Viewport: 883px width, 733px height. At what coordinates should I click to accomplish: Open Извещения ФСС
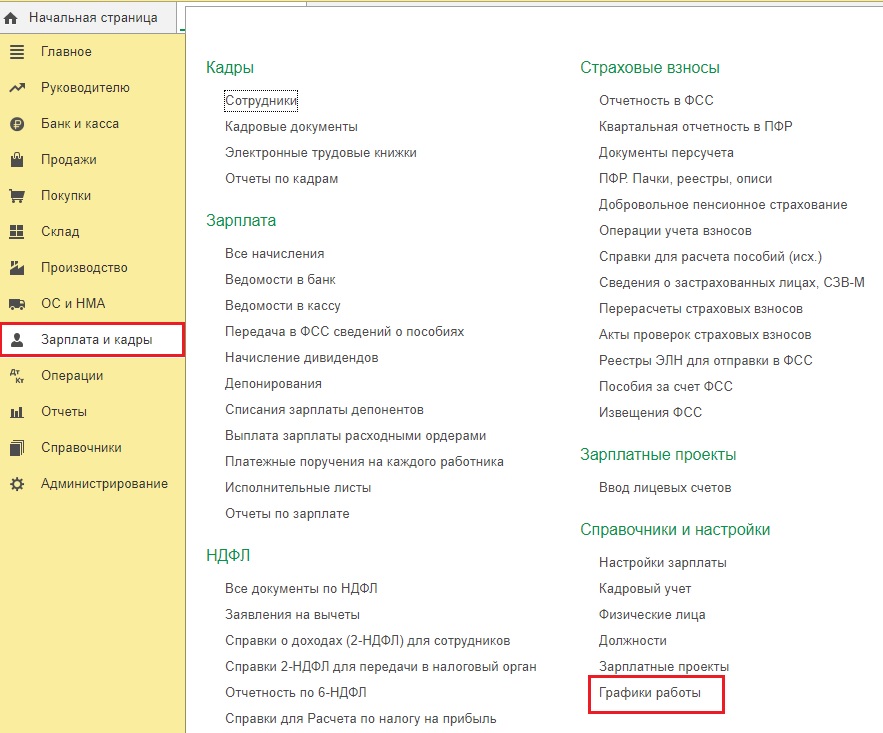point(650,413)
